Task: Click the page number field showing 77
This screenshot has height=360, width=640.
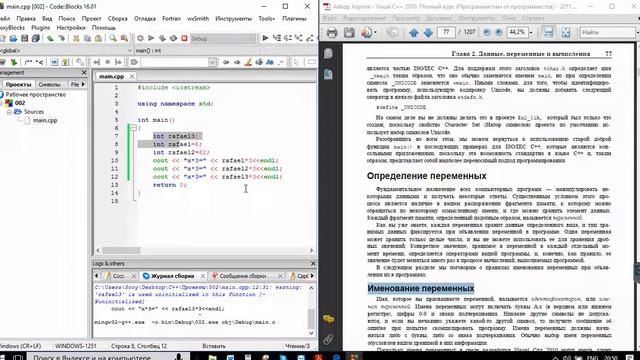Action: coord(446,32)
